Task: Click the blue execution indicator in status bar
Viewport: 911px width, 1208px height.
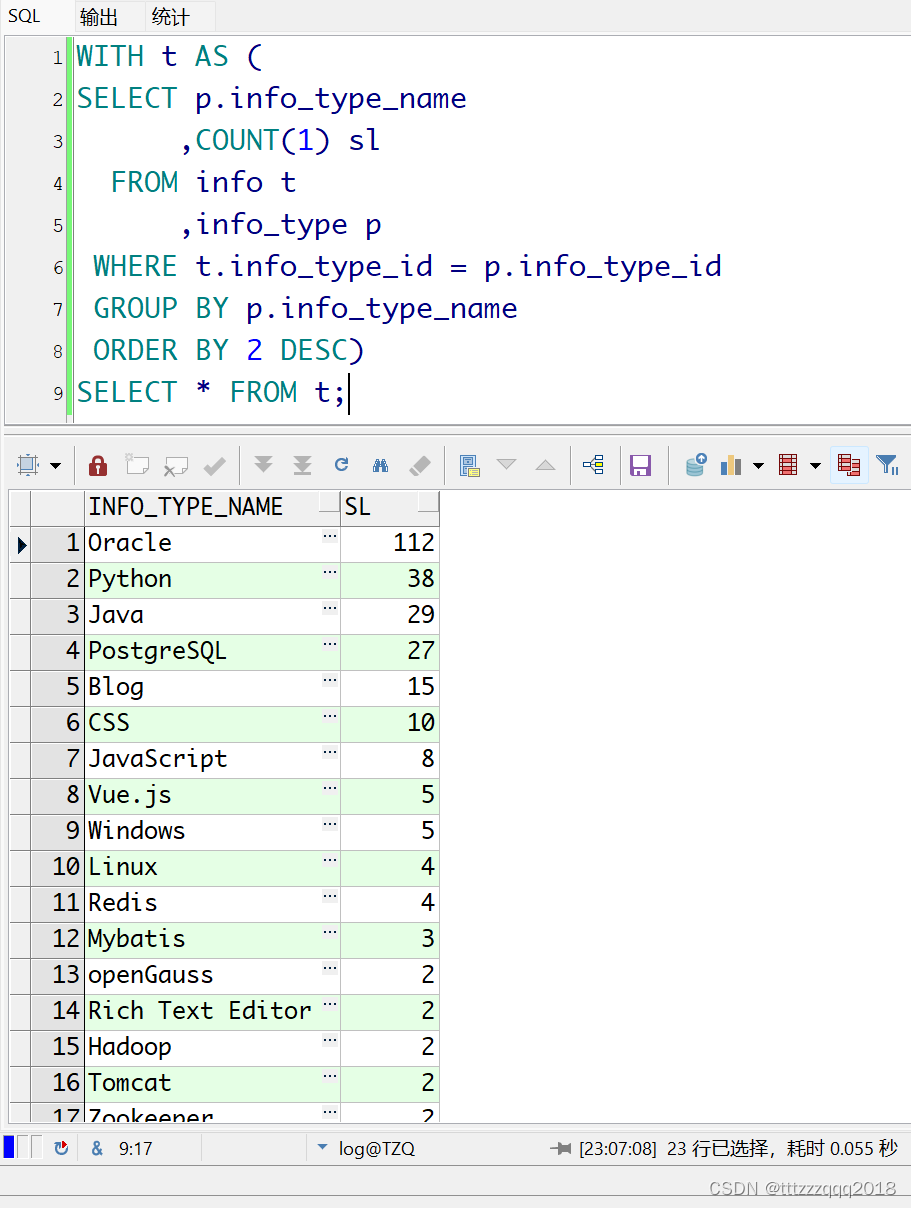Action: click(x=9, y=1147)
